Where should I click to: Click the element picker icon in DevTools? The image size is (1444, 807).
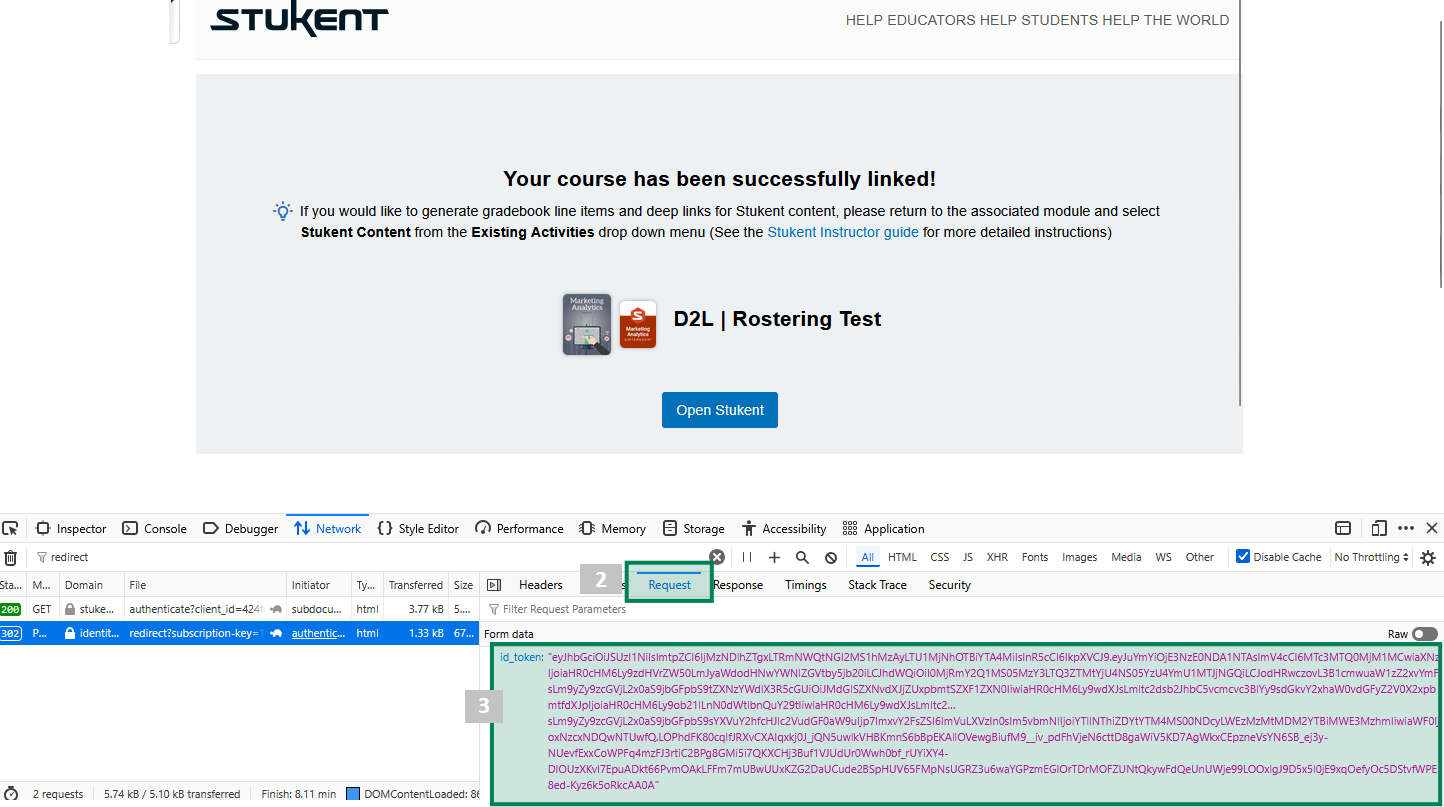point(10,528)
